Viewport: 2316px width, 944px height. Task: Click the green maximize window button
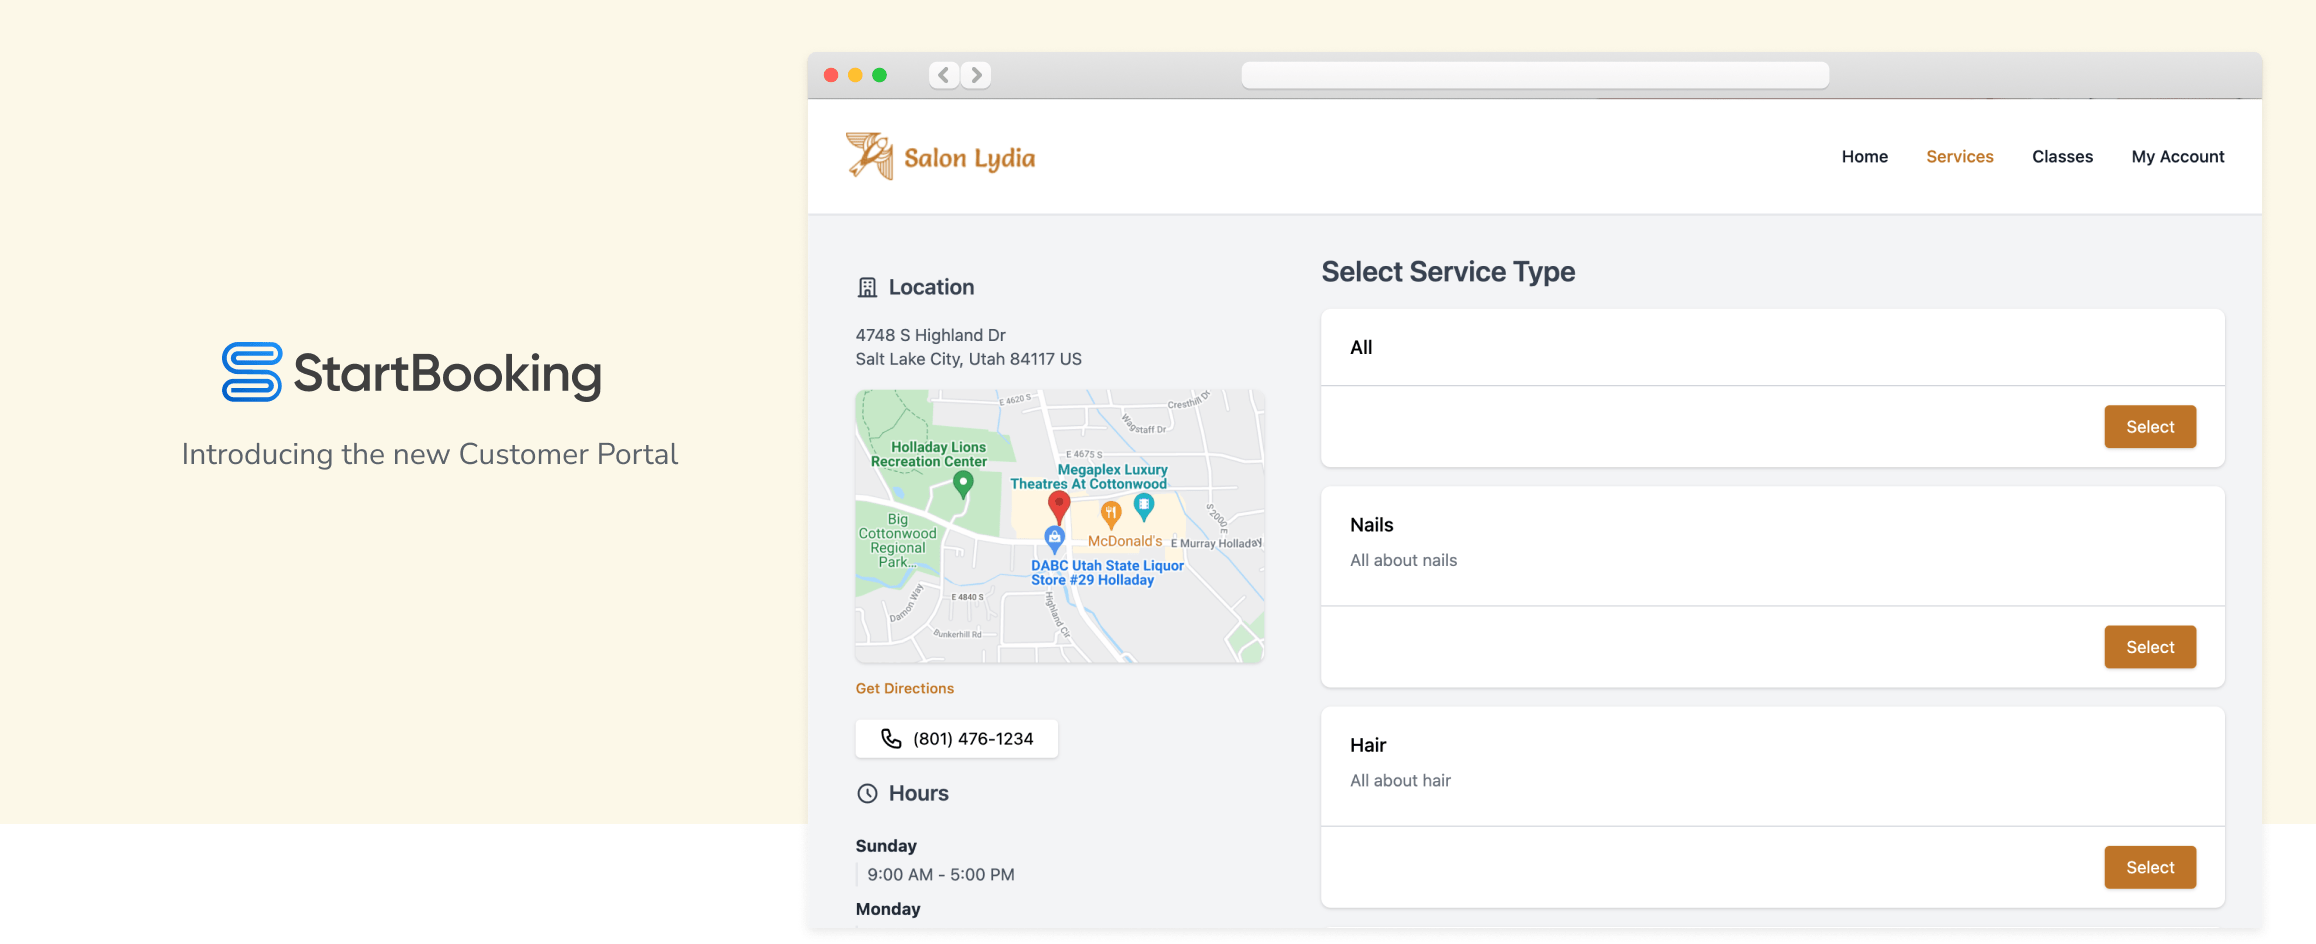point(879,75)
